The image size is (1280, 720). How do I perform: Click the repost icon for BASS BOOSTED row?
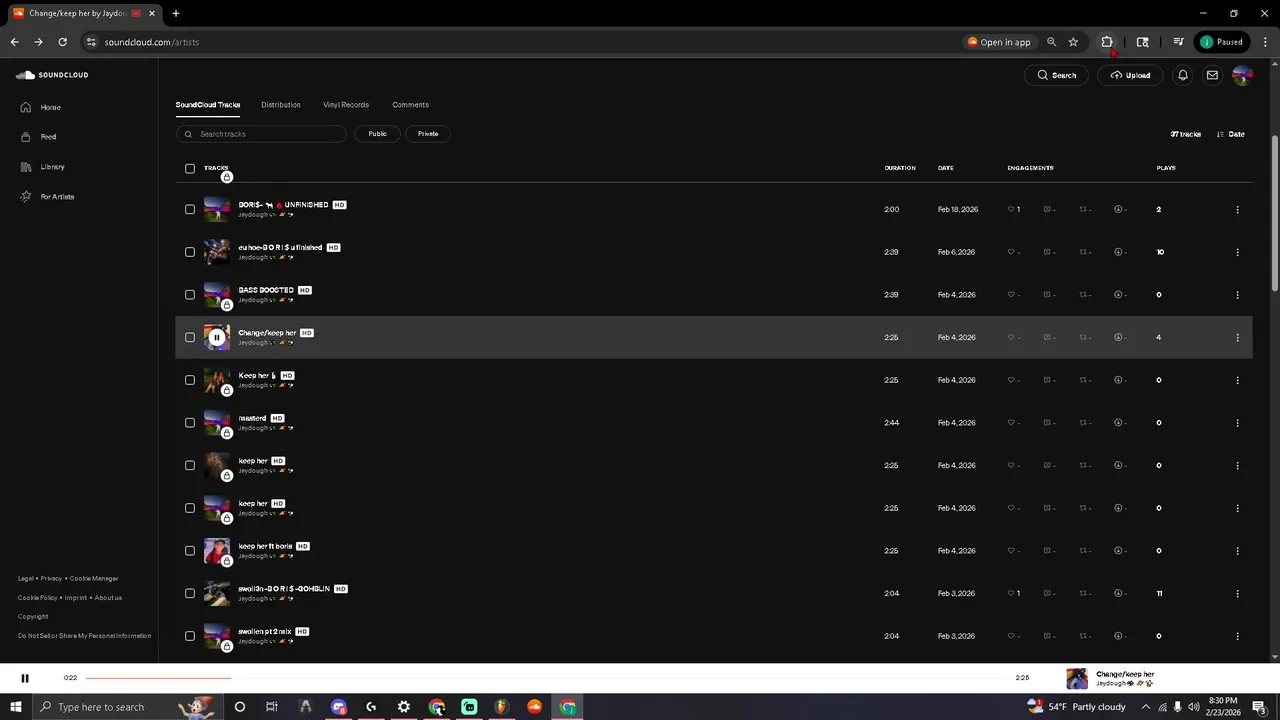[1083, 295]
